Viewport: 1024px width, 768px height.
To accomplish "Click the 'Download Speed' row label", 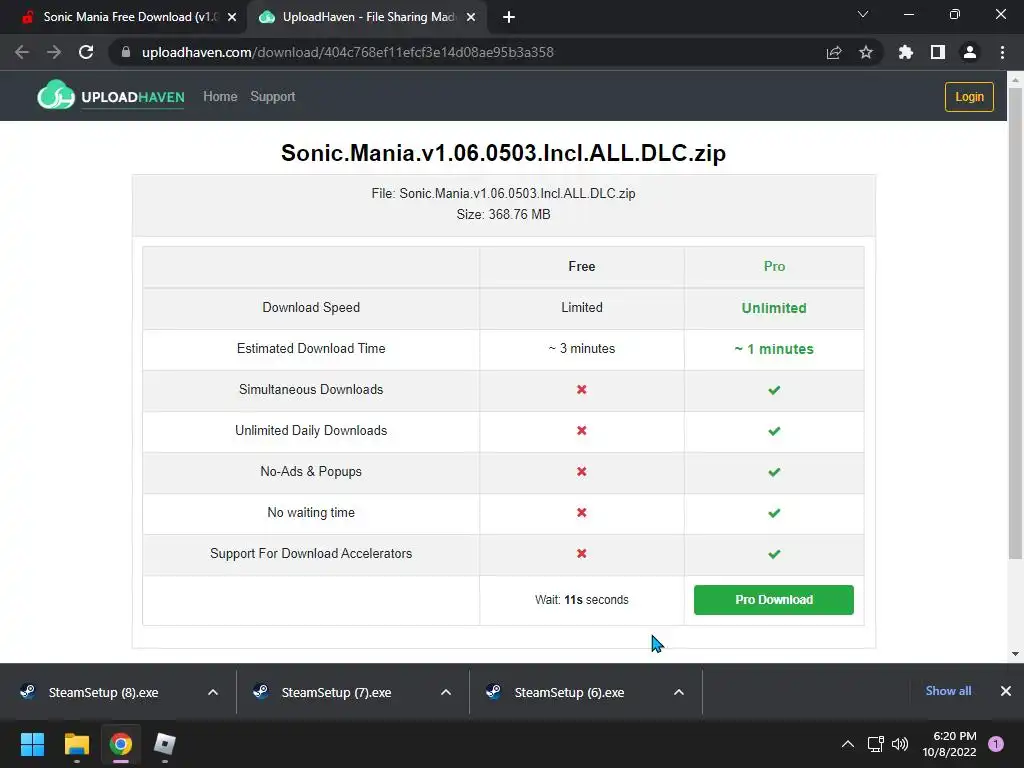I will [x=311, y=308].
